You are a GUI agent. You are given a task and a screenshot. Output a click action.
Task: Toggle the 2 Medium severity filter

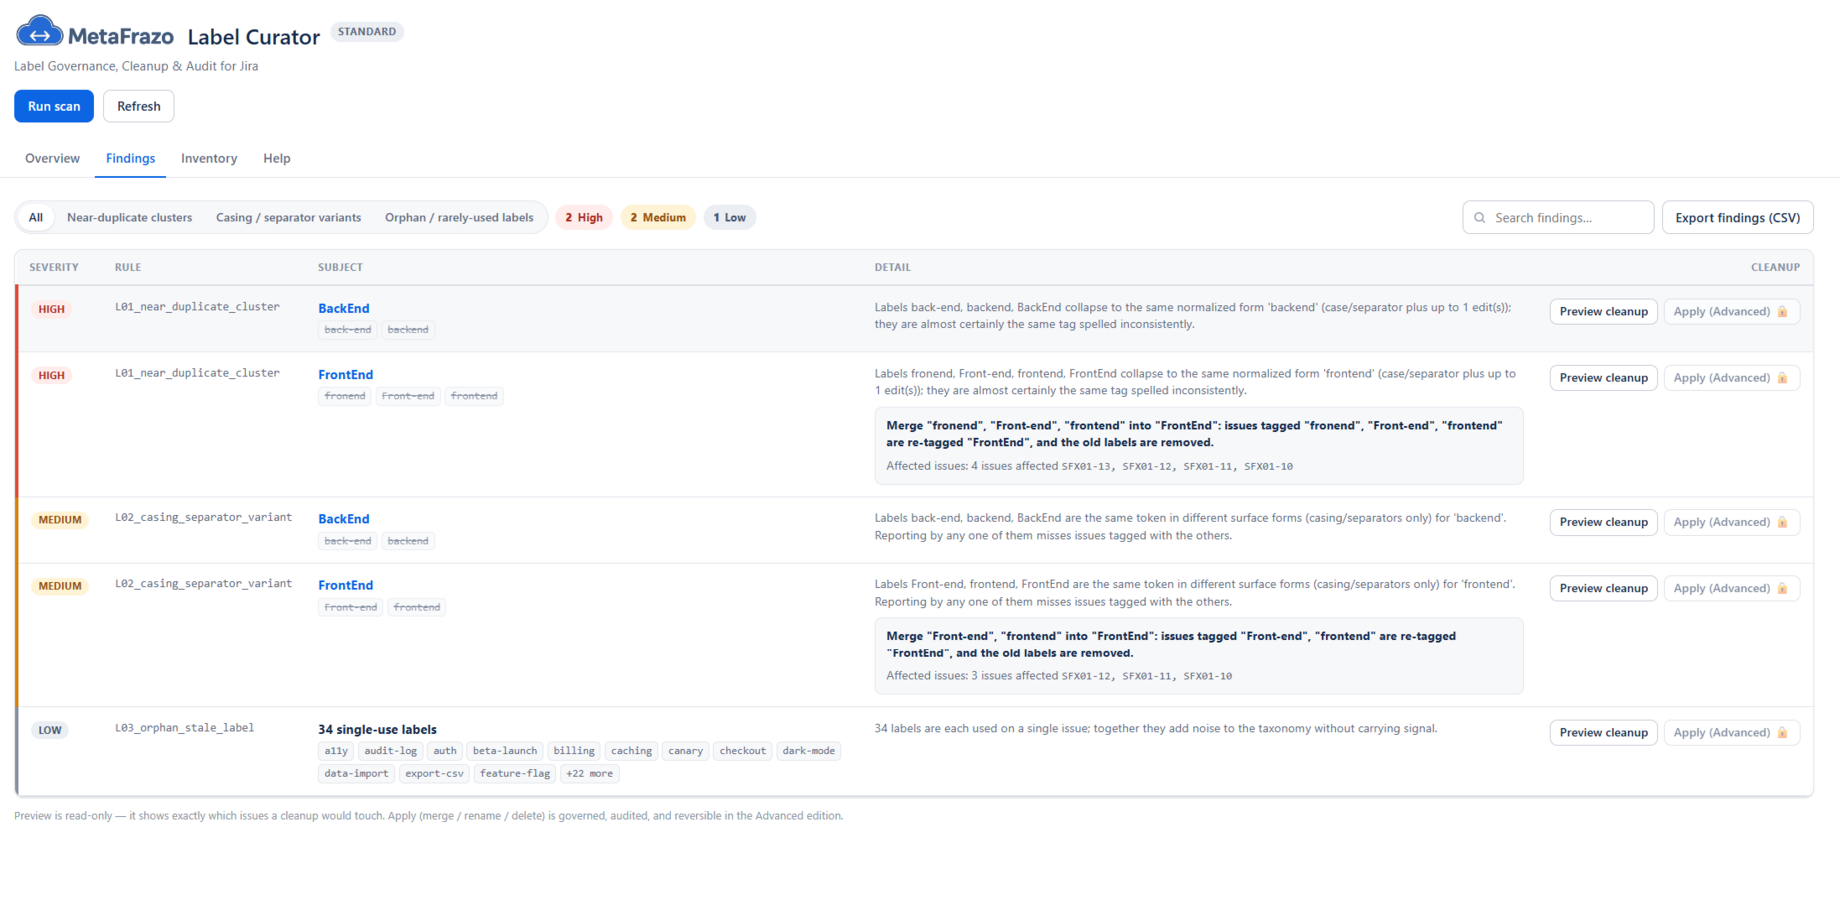click(658, 218)
